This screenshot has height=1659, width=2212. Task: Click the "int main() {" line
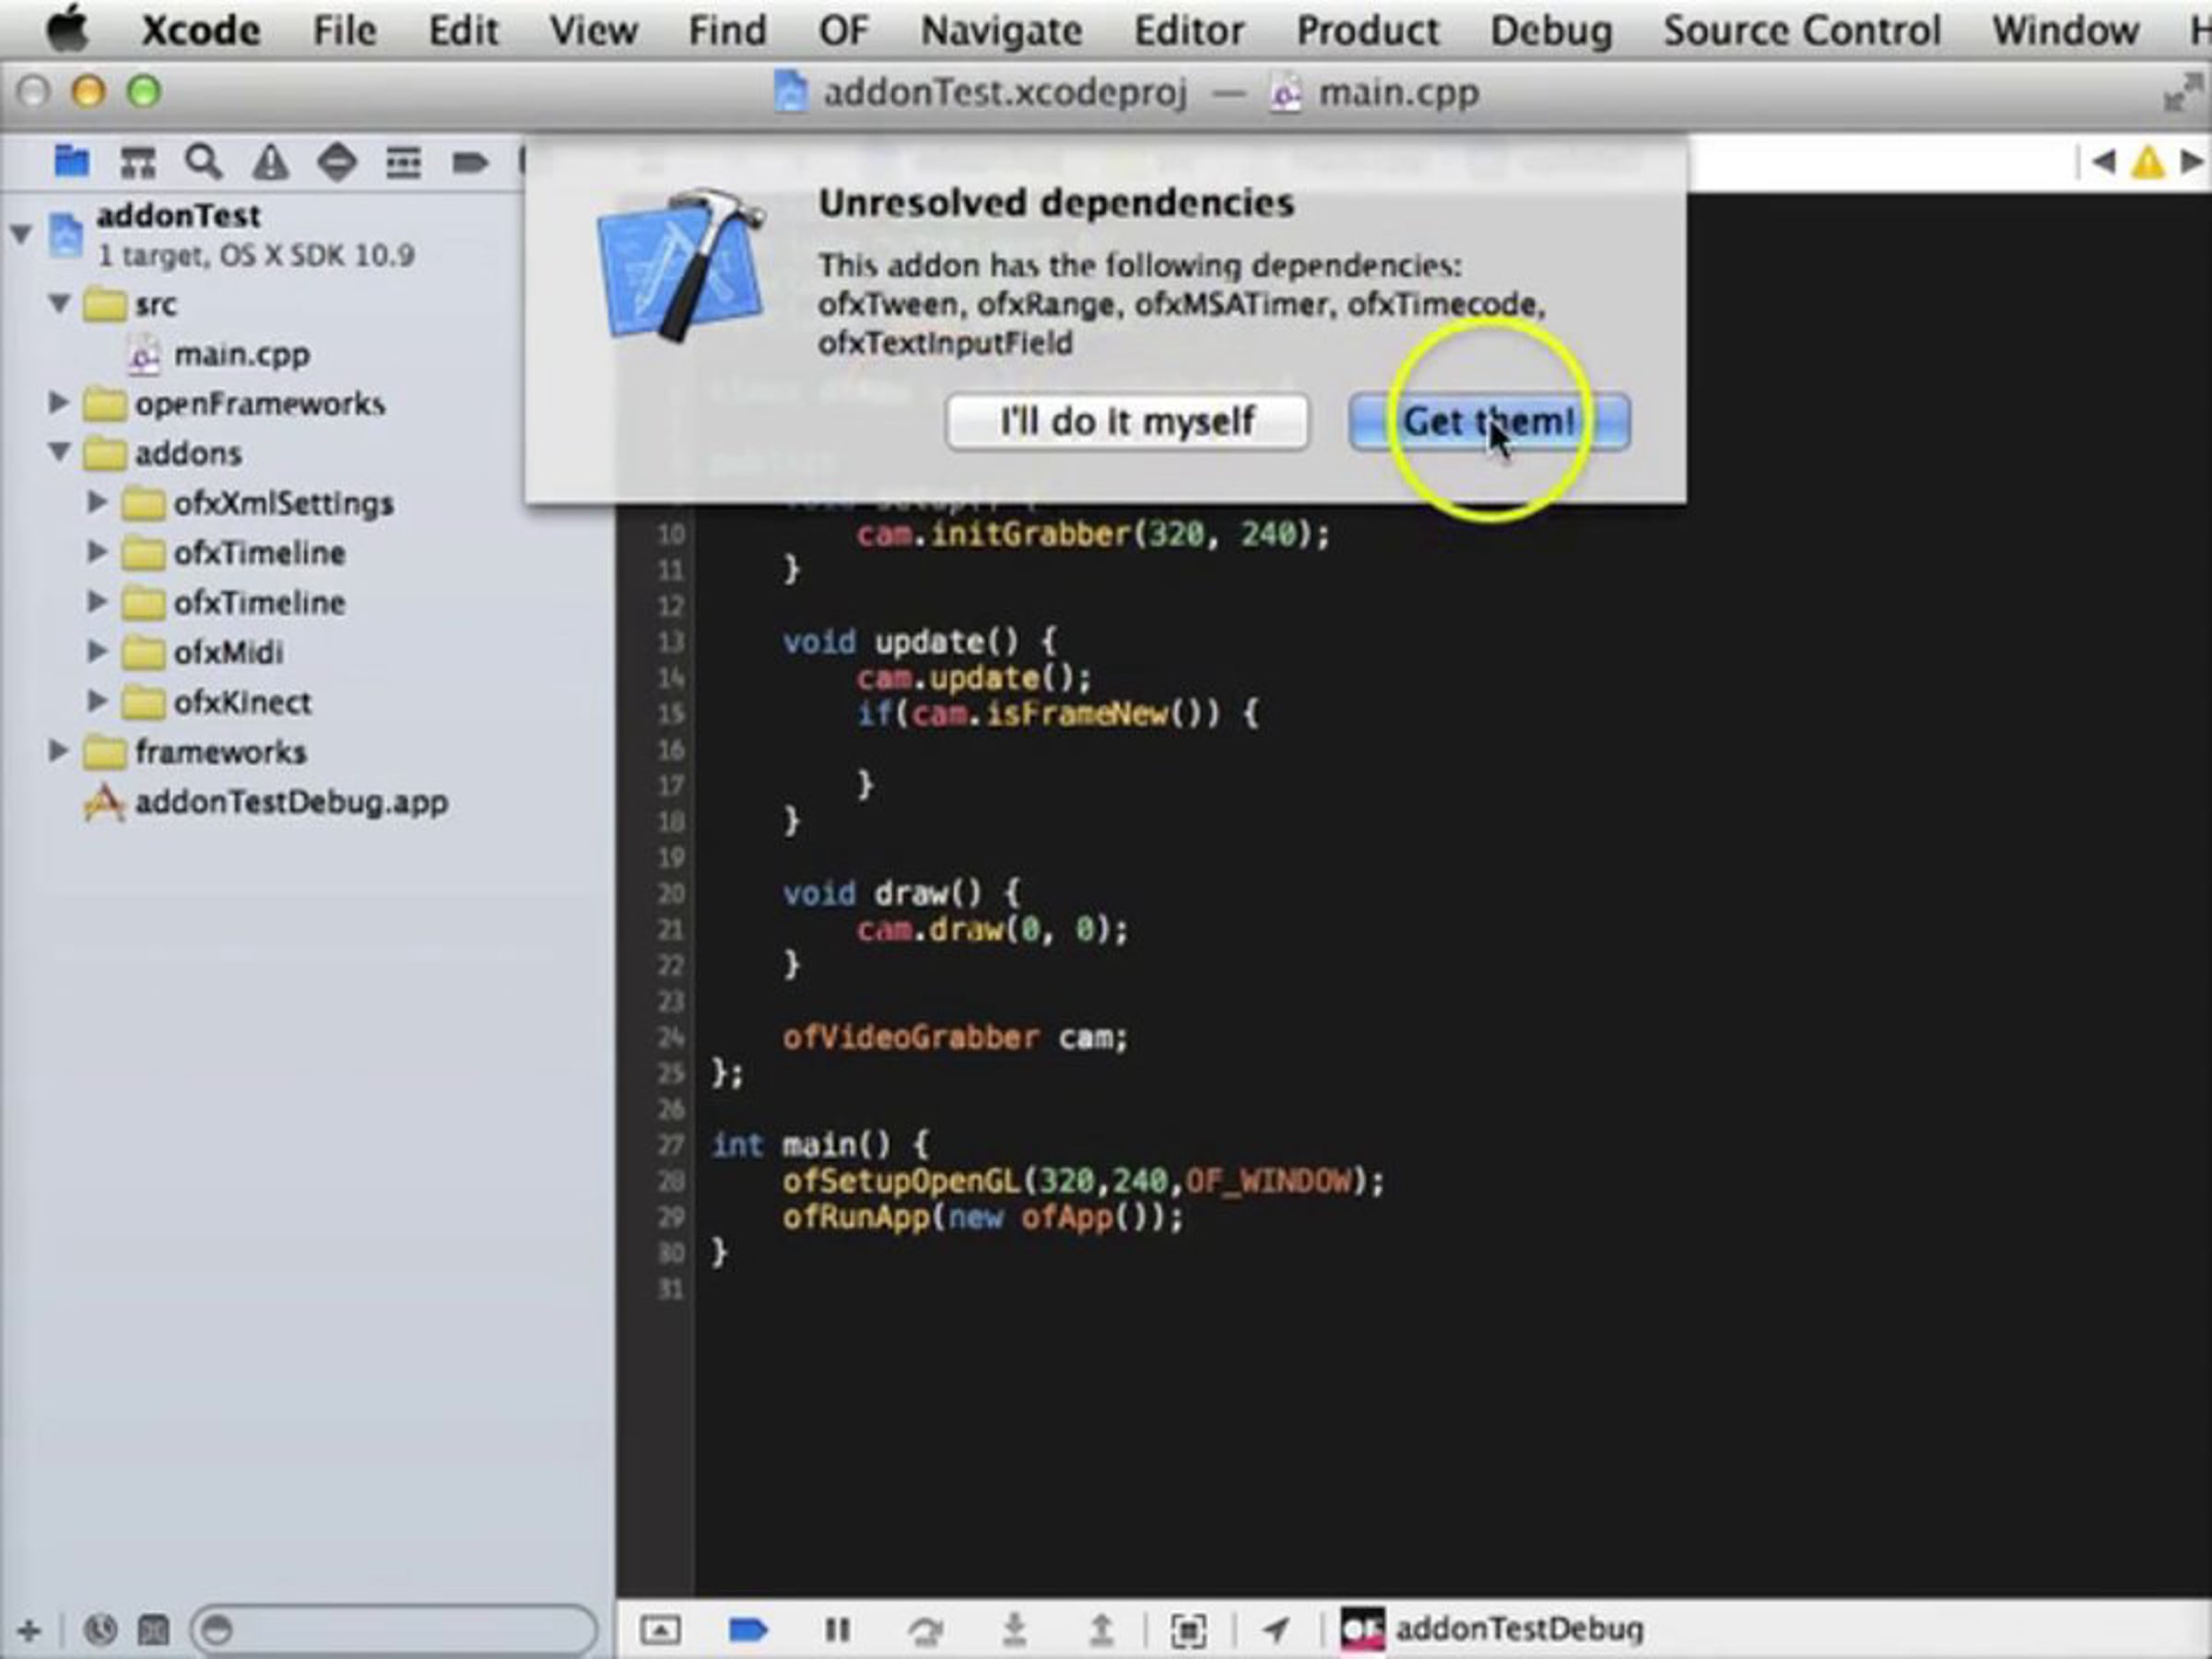(820, 1145)
